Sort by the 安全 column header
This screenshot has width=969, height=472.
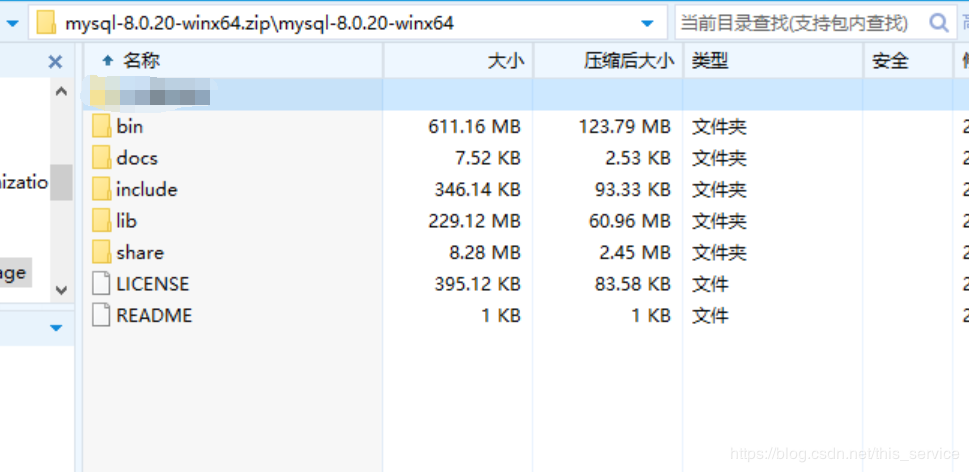(908, 61)
